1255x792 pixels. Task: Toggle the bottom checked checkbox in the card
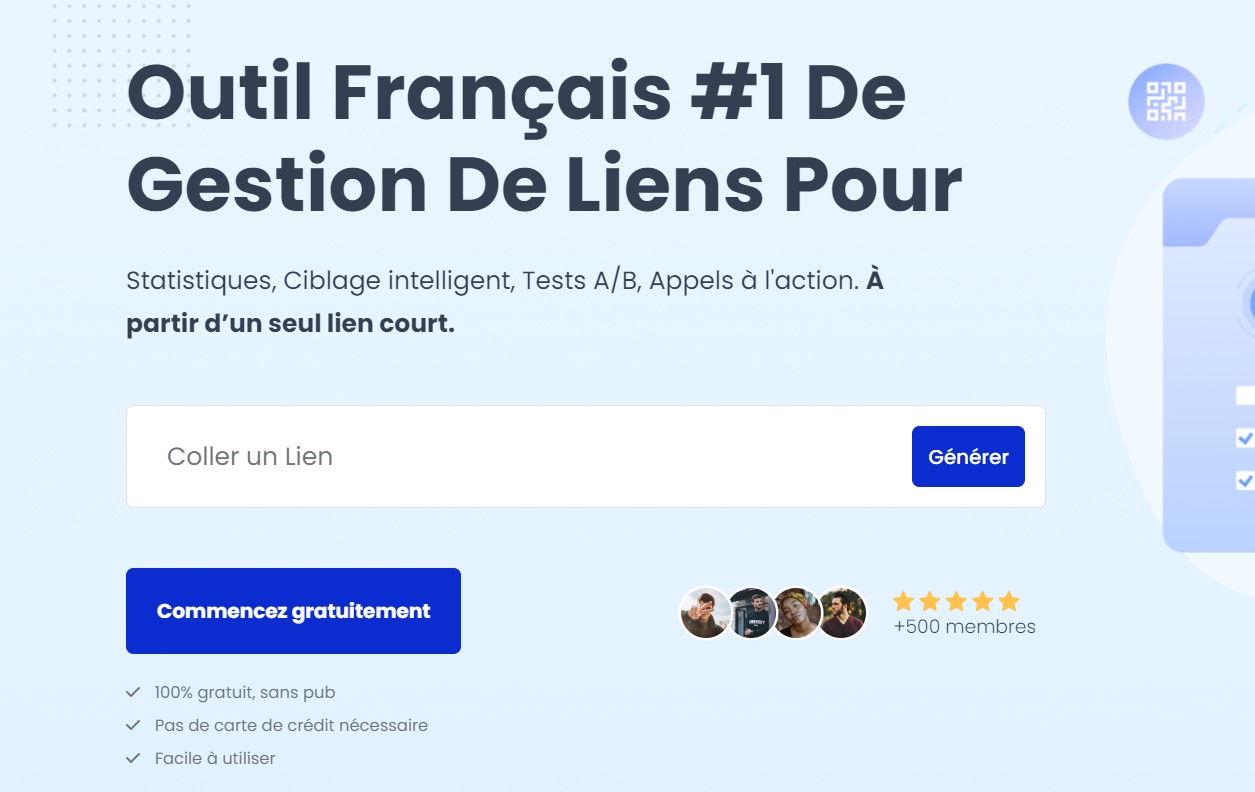click(1245, 480)
